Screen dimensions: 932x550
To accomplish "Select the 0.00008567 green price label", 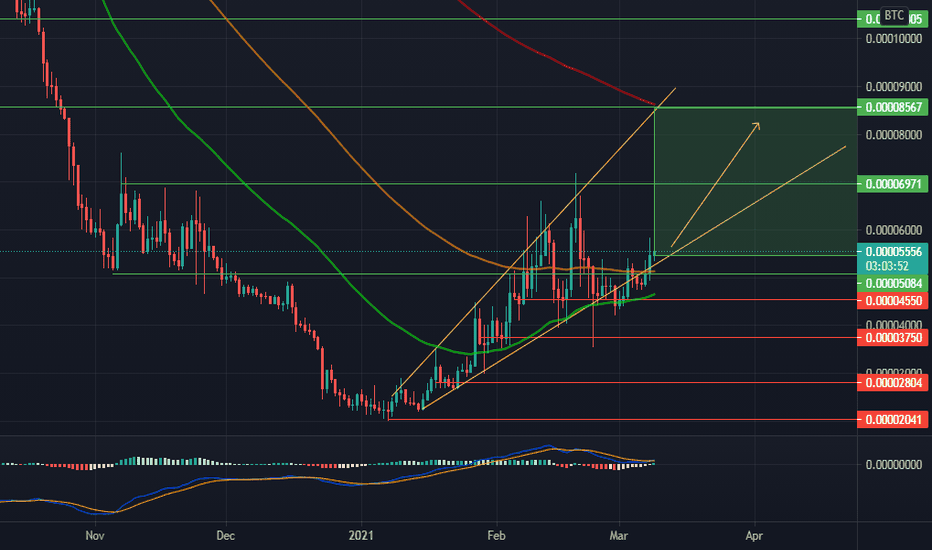I will click(893, 108).
